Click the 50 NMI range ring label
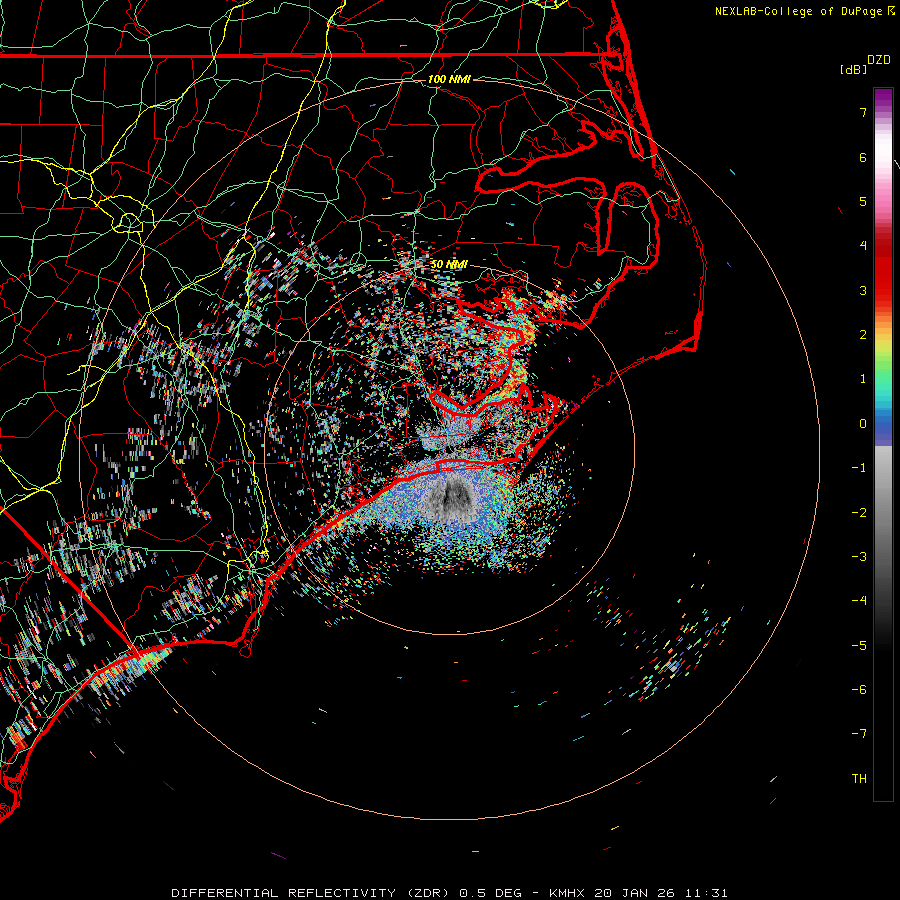This screenshot has height=900, width=900. (x=449, y=264)
